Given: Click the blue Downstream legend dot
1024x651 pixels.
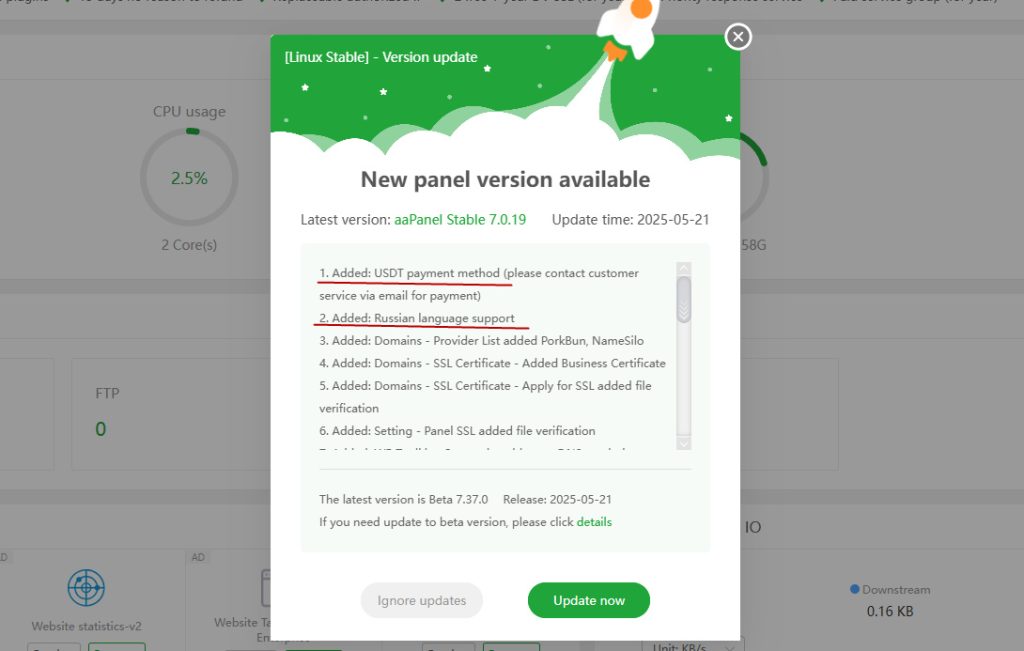Looking at the screenshot, I should pos(854,589).
